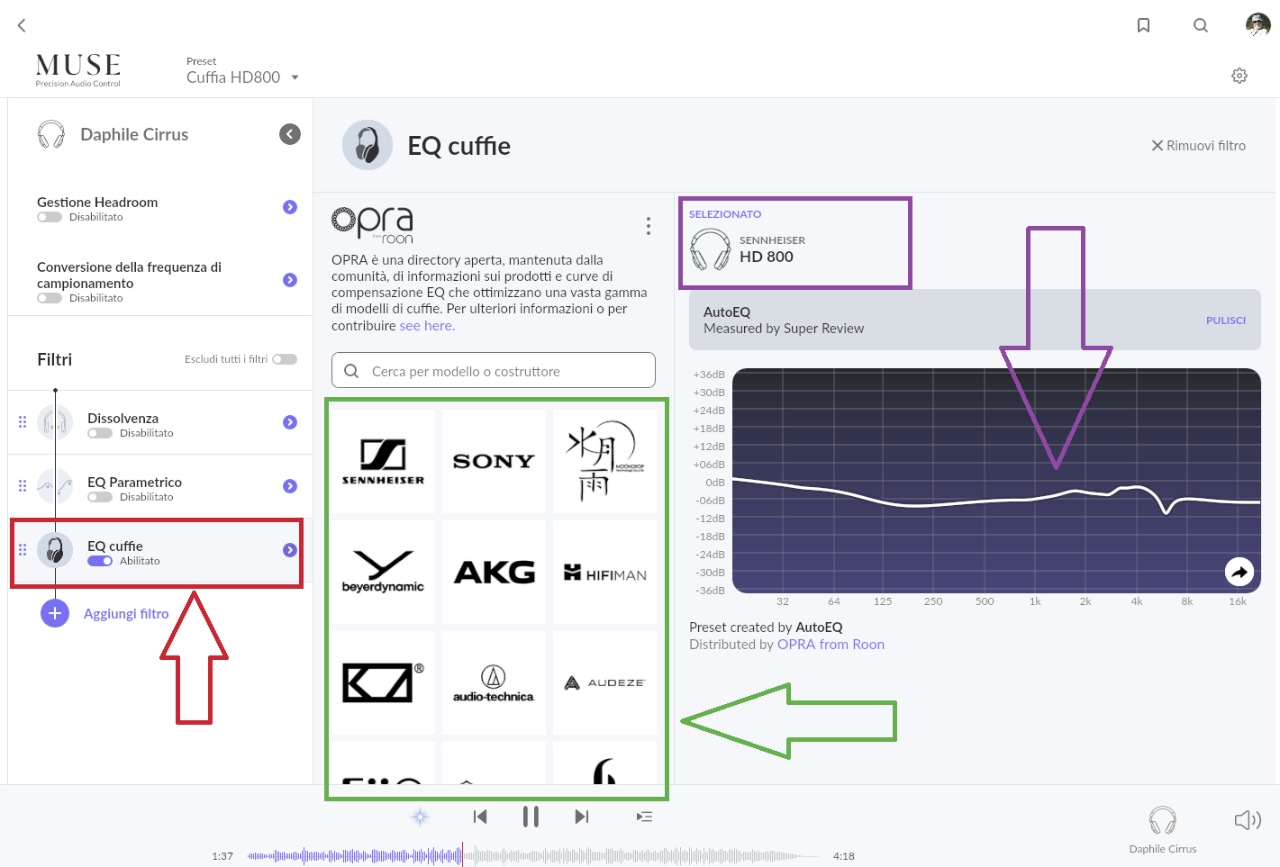Open the play queue icon
Viewport: 1280px width, 867px height.
(x=645, y=817)
